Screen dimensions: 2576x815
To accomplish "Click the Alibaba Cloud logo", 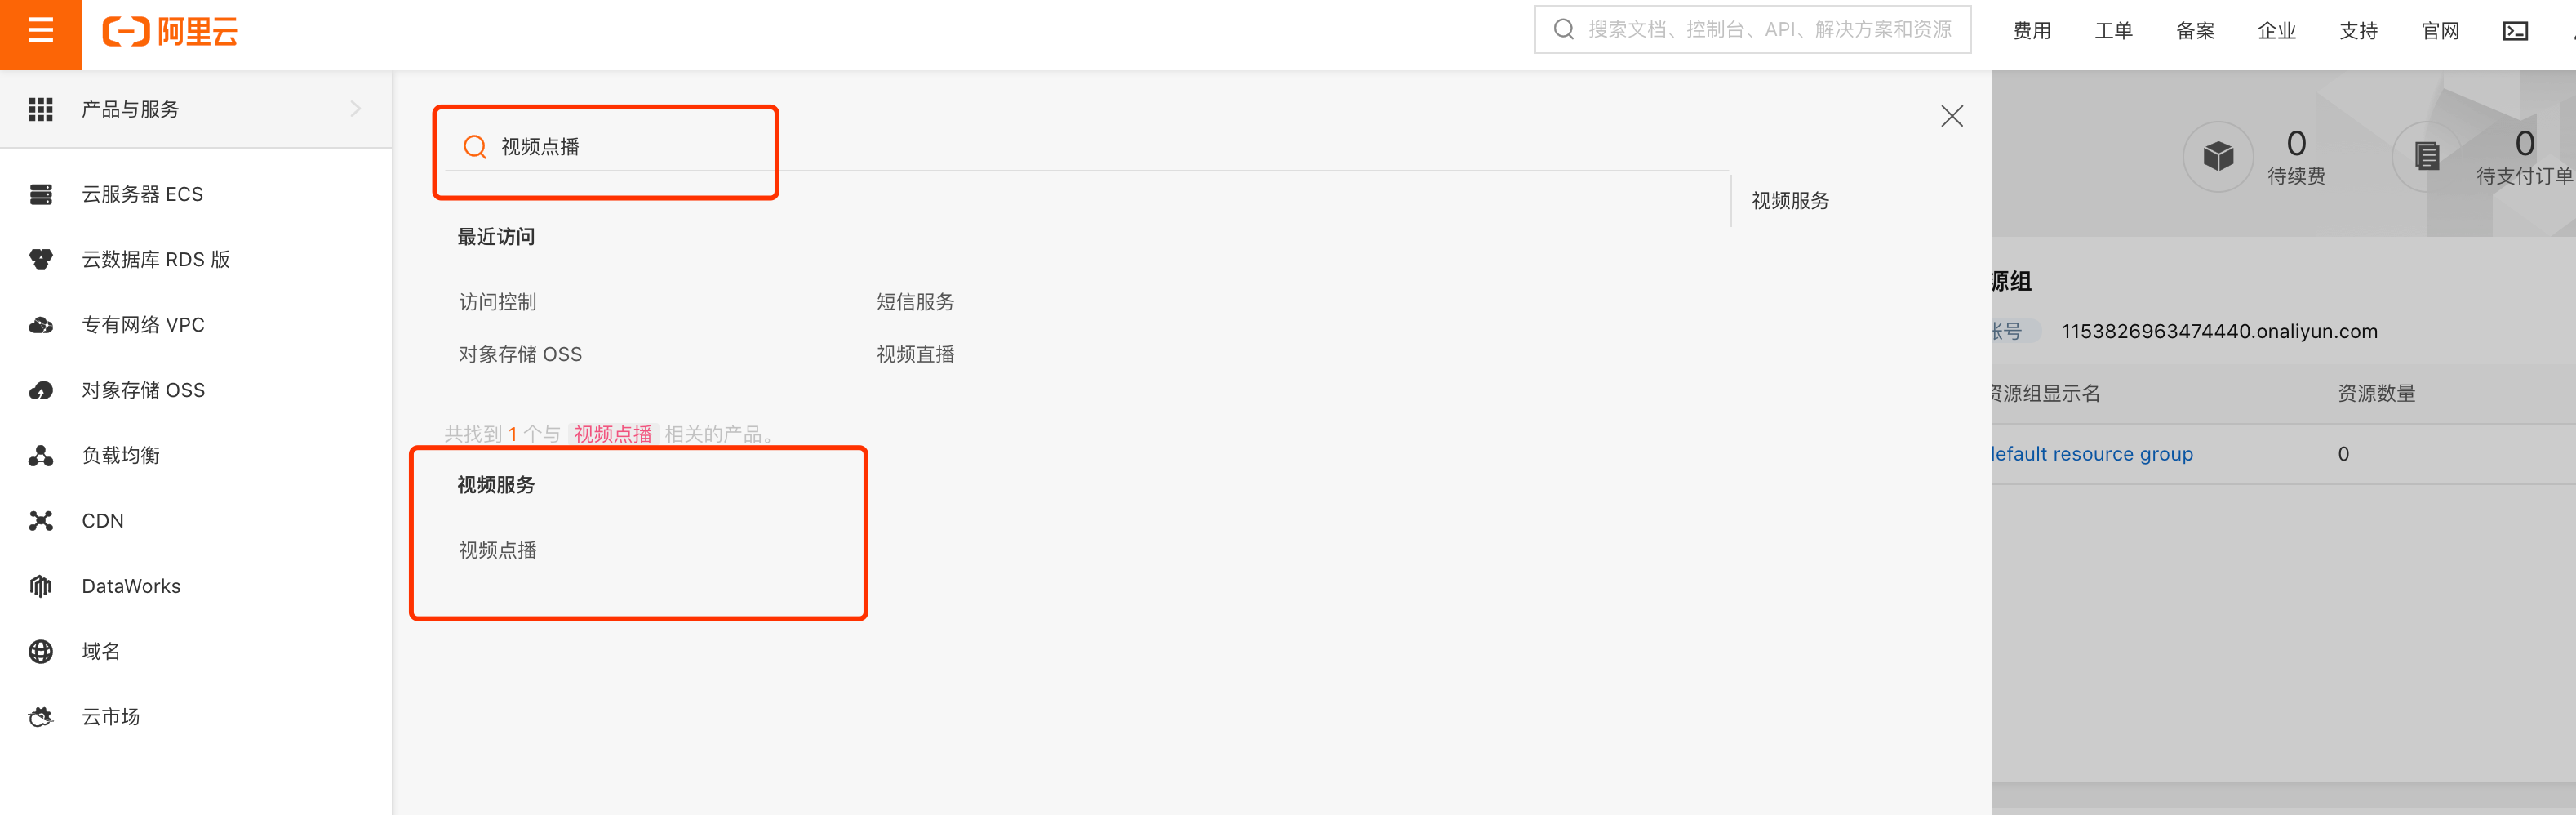I will pos(170,32).
